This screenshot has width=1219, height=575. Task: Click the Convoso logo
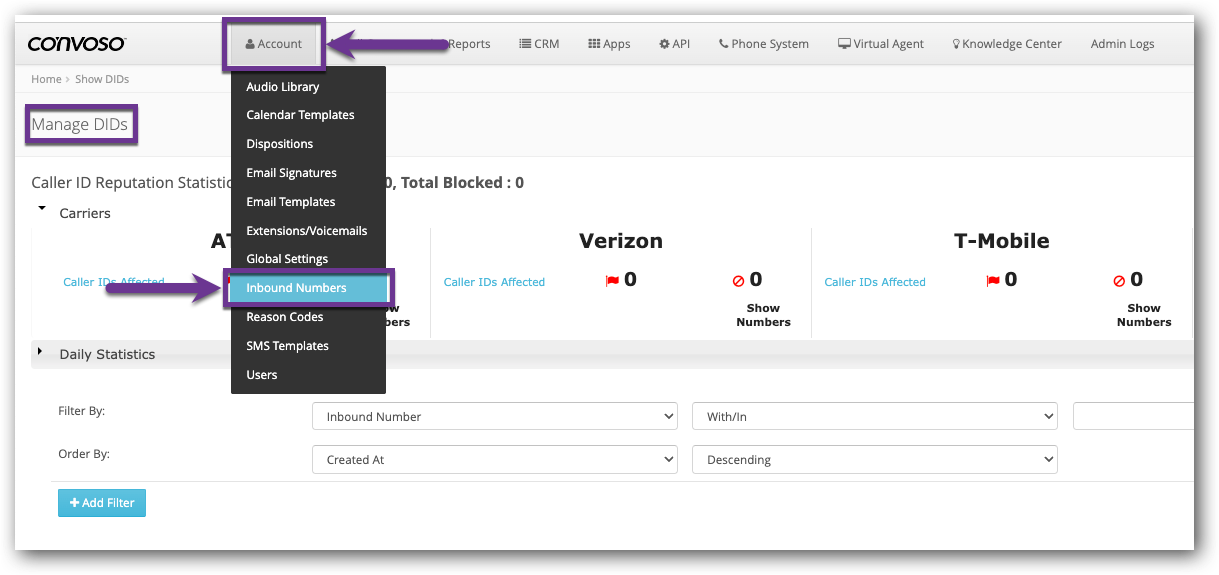click(76, 44)
